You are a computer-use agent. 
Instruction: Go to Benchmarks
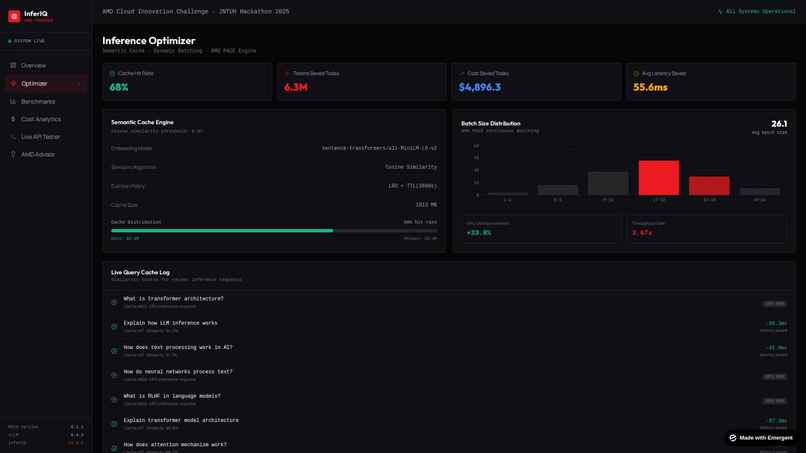(46, 101)
